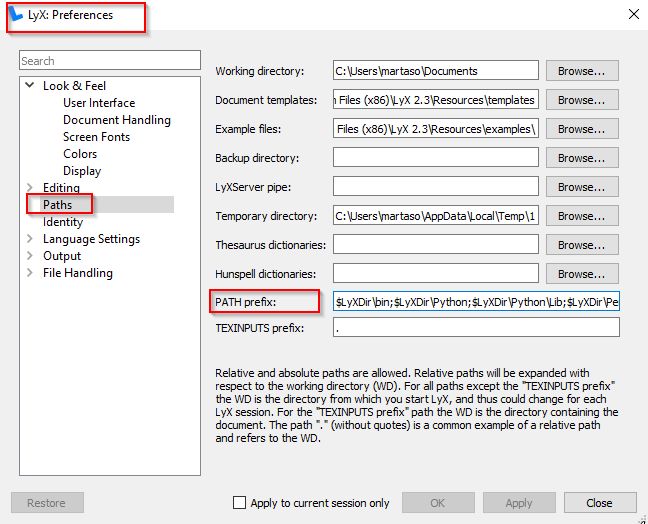Click the Restore button
The image size is (648, 524).
pyautogui.click(x=47, y=503)
